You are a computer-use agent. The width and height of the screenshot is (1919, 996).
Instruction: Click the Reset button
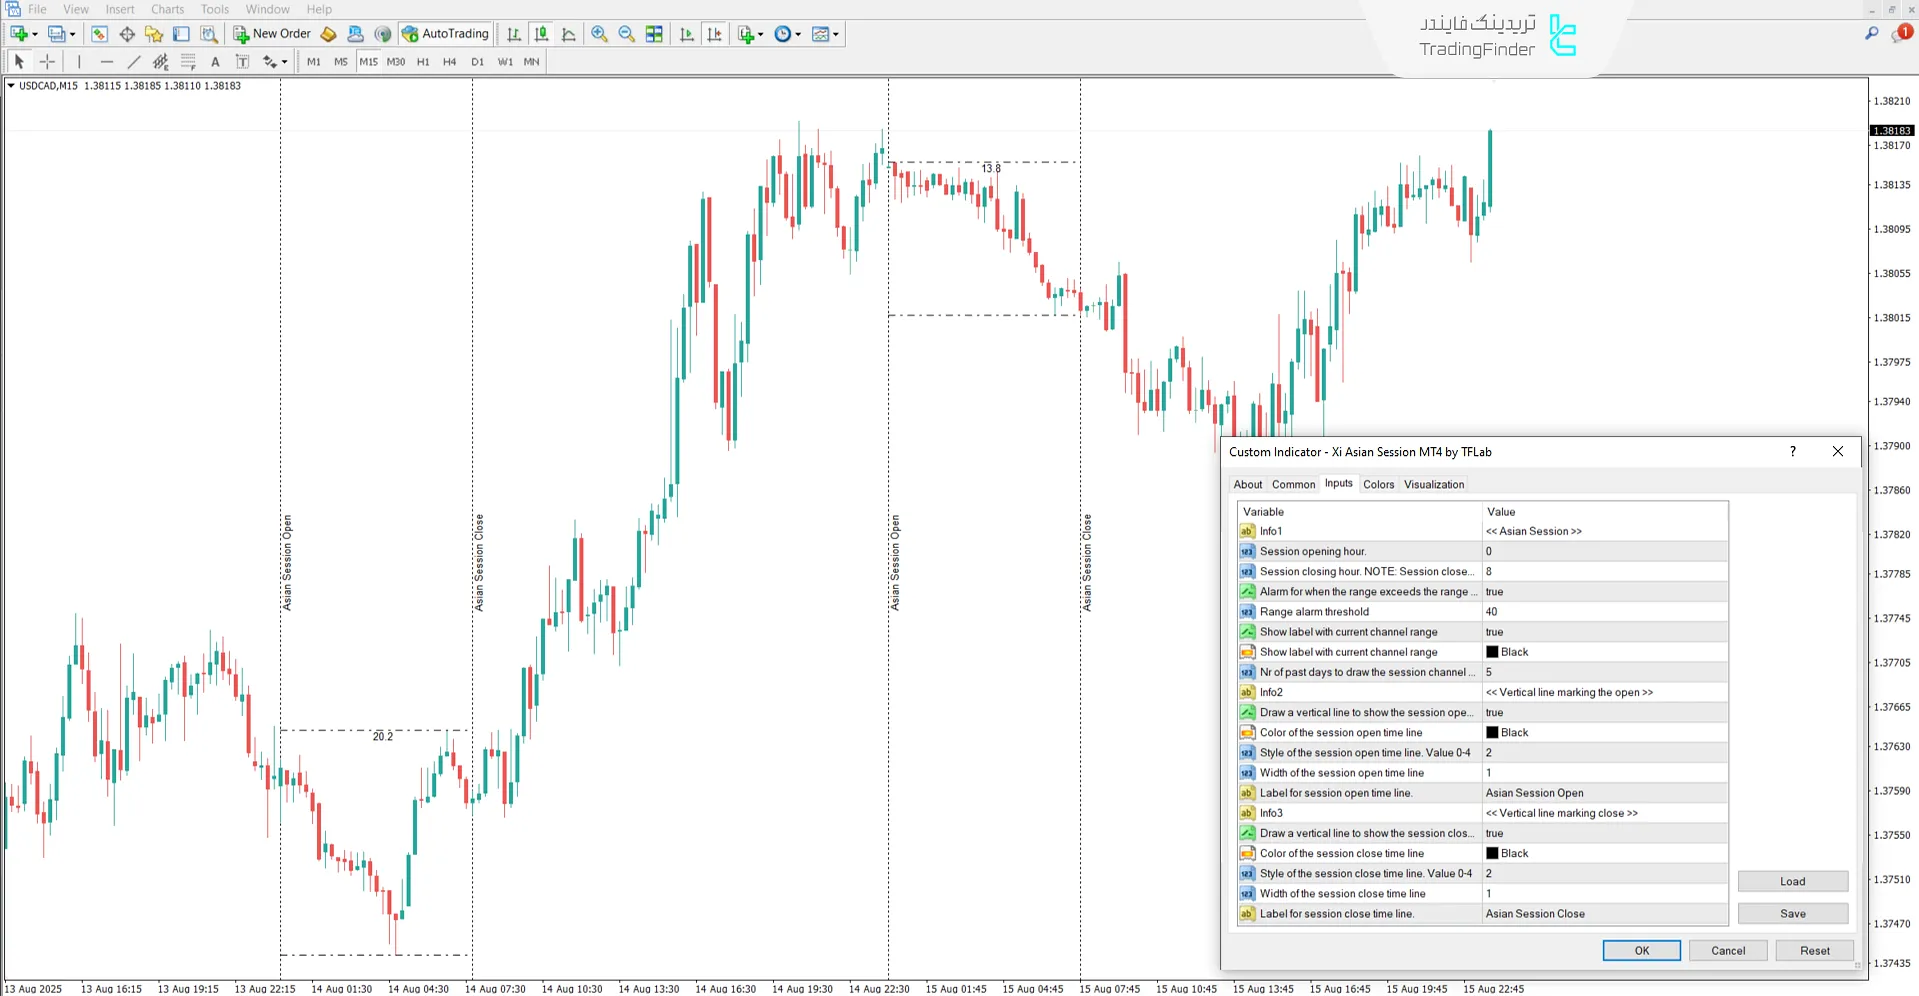click(x=1814, y=951)
